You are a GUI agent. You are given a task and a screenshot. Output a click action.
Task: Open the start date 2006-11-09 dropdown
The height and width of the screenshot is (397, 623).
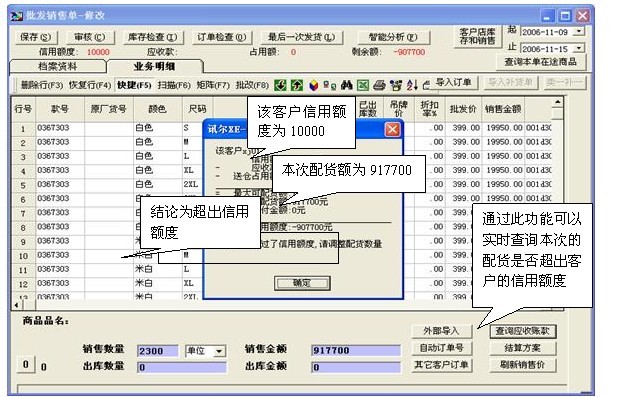pos(579,31)
